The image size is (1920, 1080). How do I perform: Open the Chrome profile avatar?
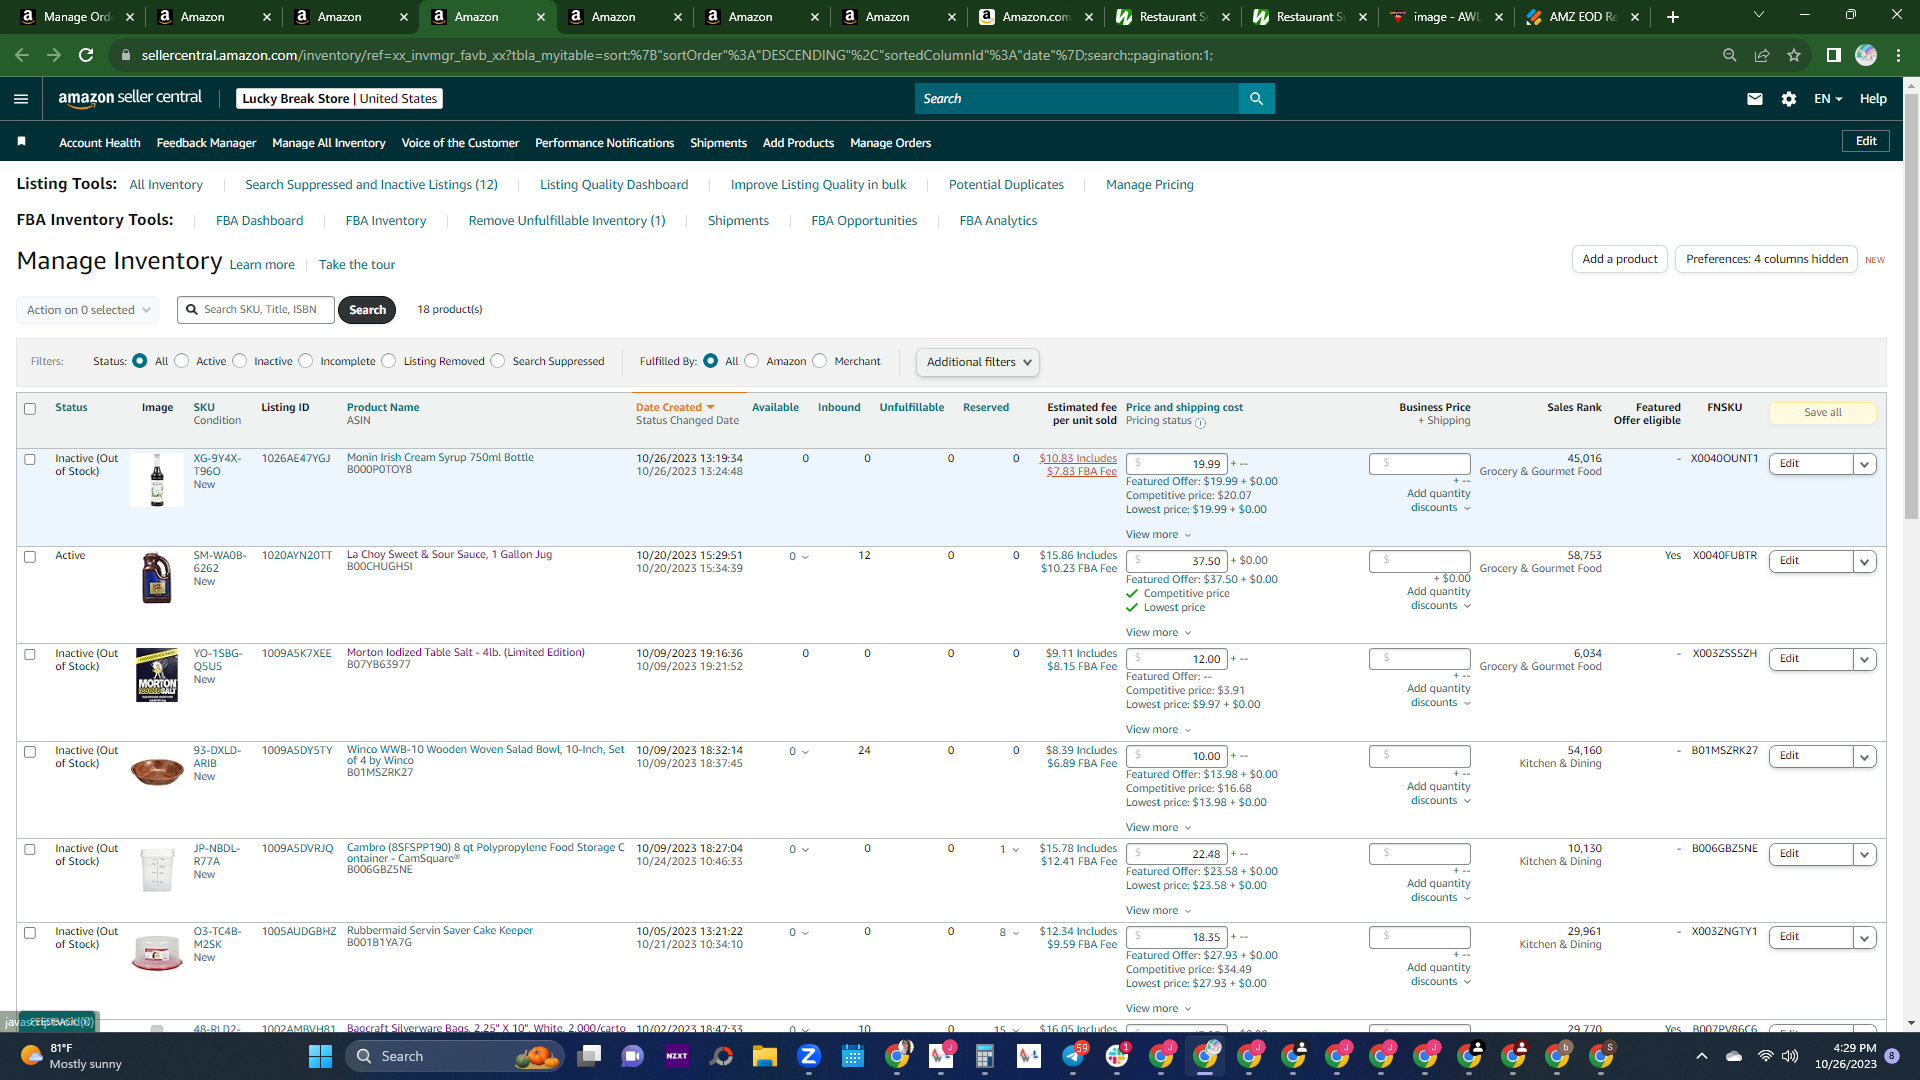(x=1866, y=55)
